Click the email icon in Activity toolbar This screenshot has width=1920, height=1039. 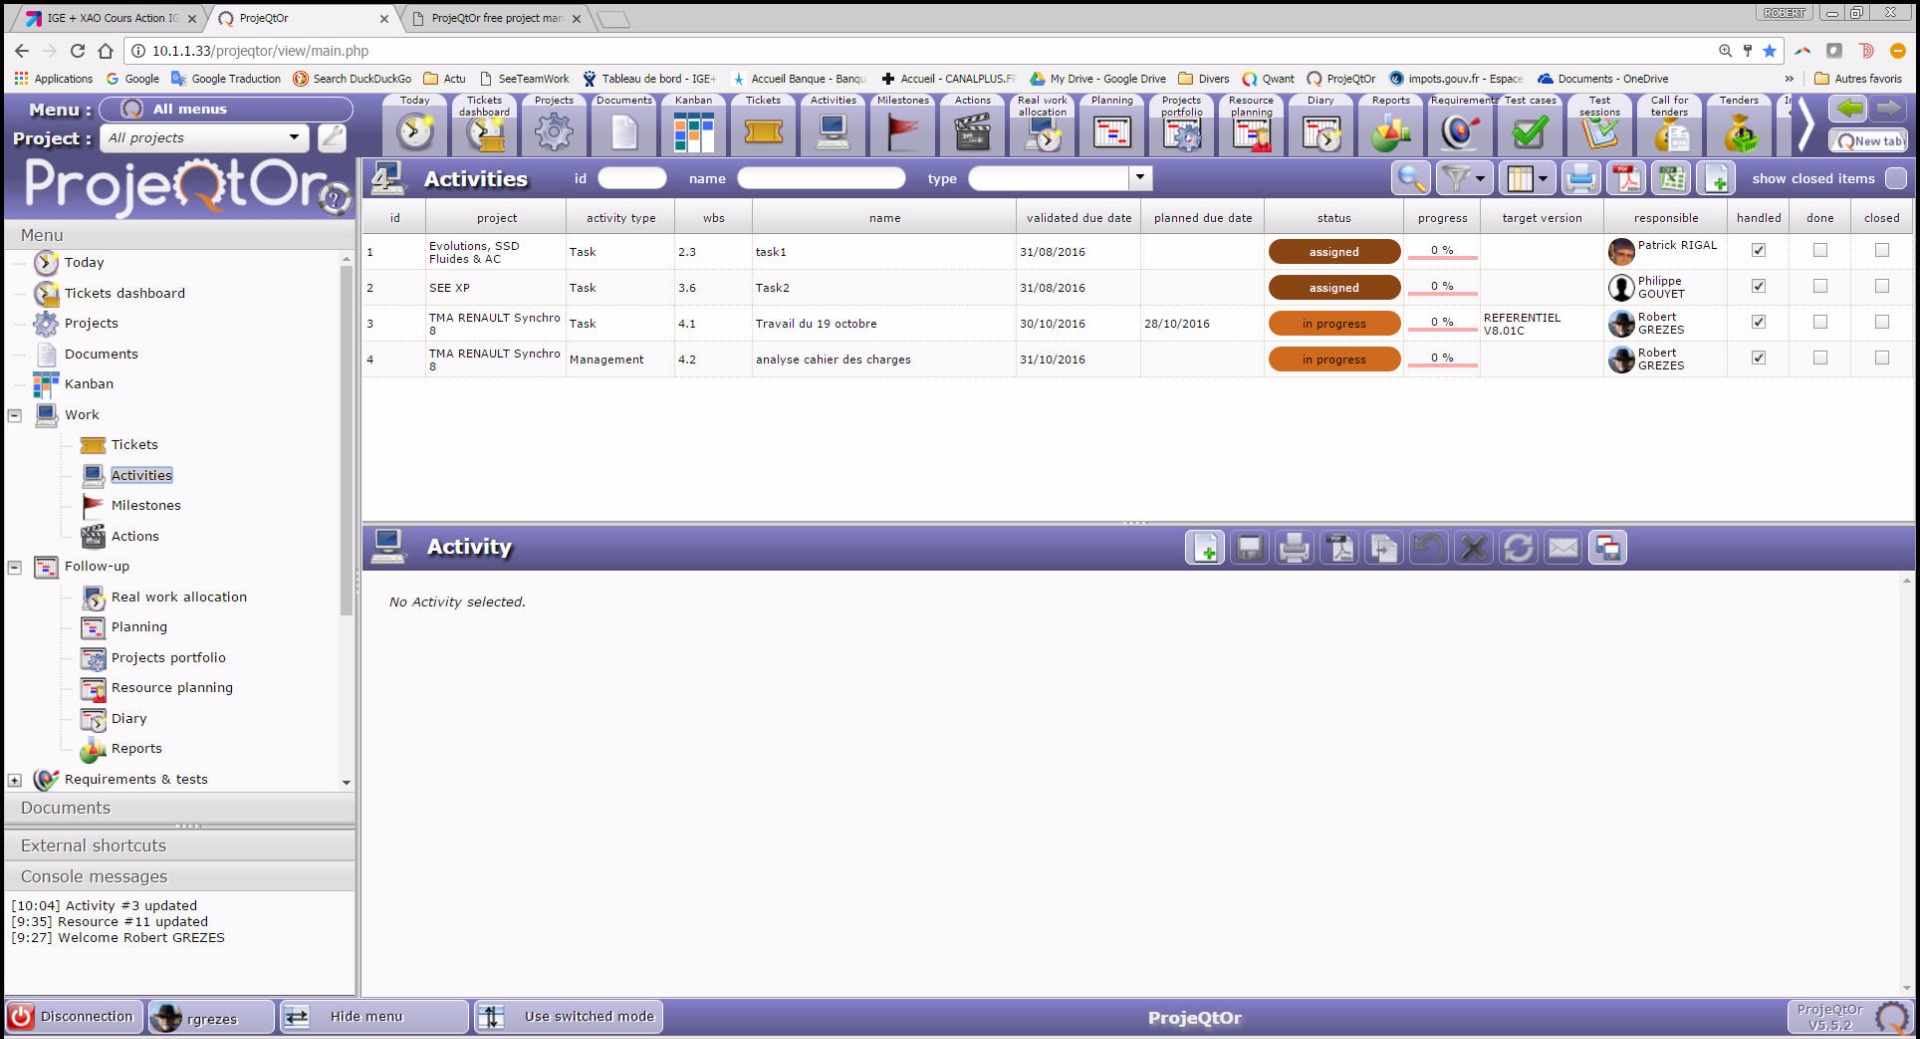coord(1563,548)
